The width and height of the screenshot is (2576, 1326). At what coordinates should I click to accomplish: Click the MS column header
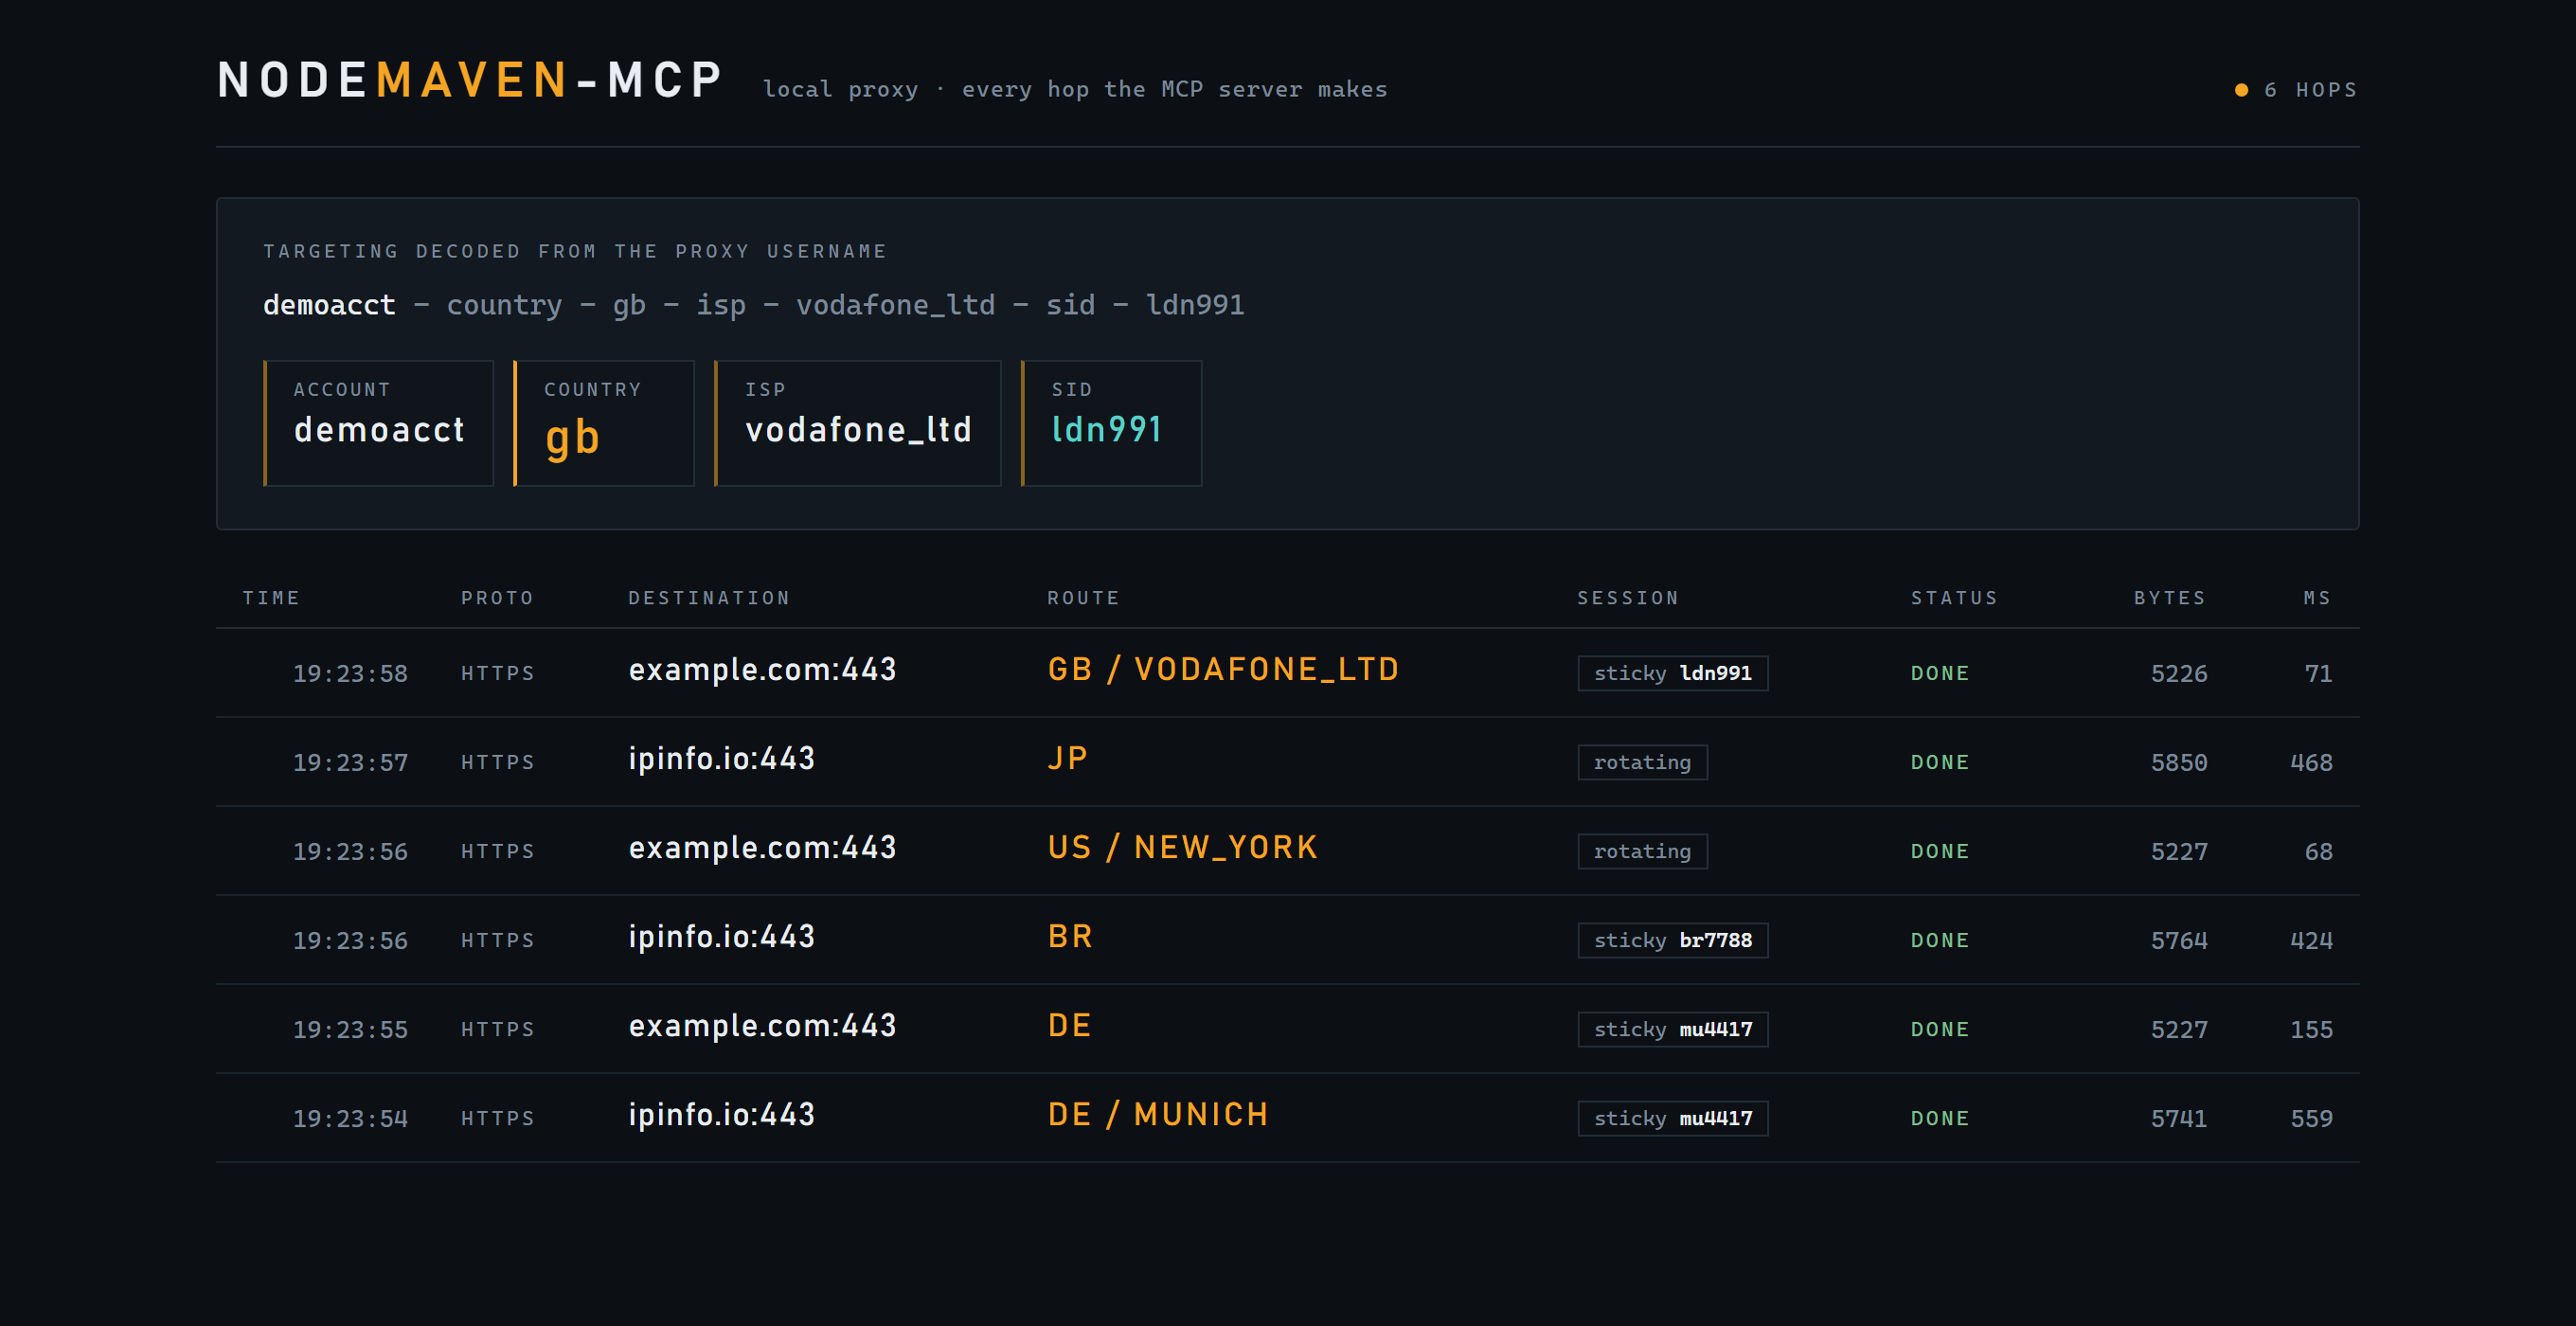coord(2317,598)
